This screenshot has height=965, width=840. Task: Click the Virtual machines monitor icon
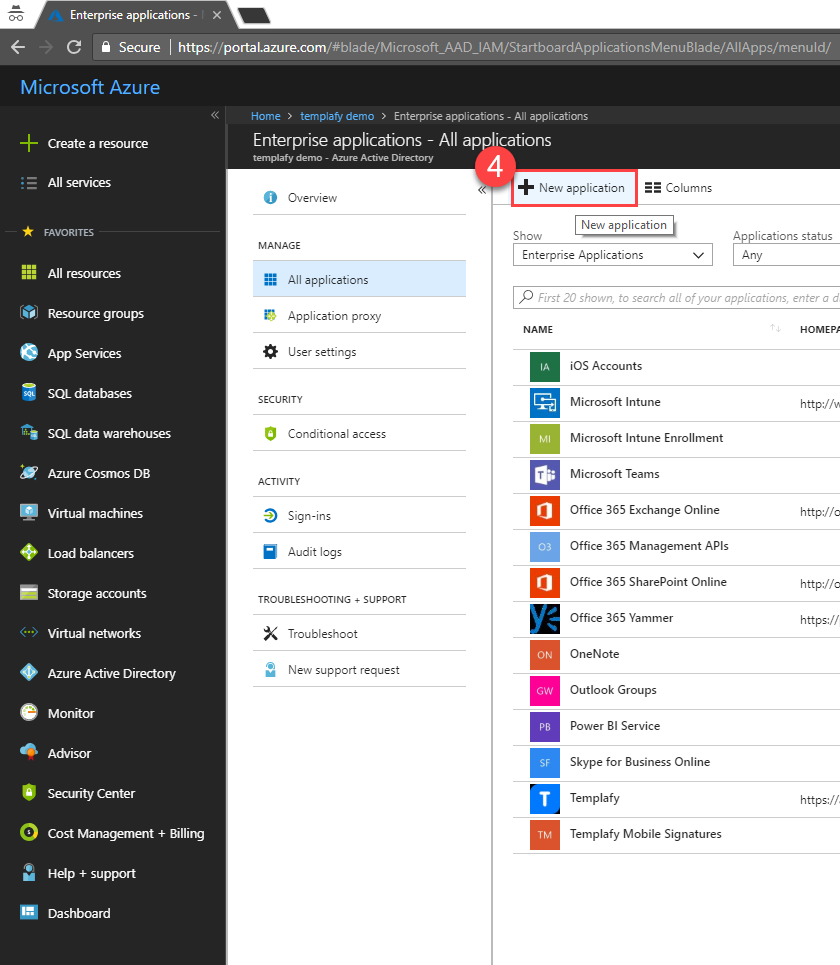(x=28, y=513)
